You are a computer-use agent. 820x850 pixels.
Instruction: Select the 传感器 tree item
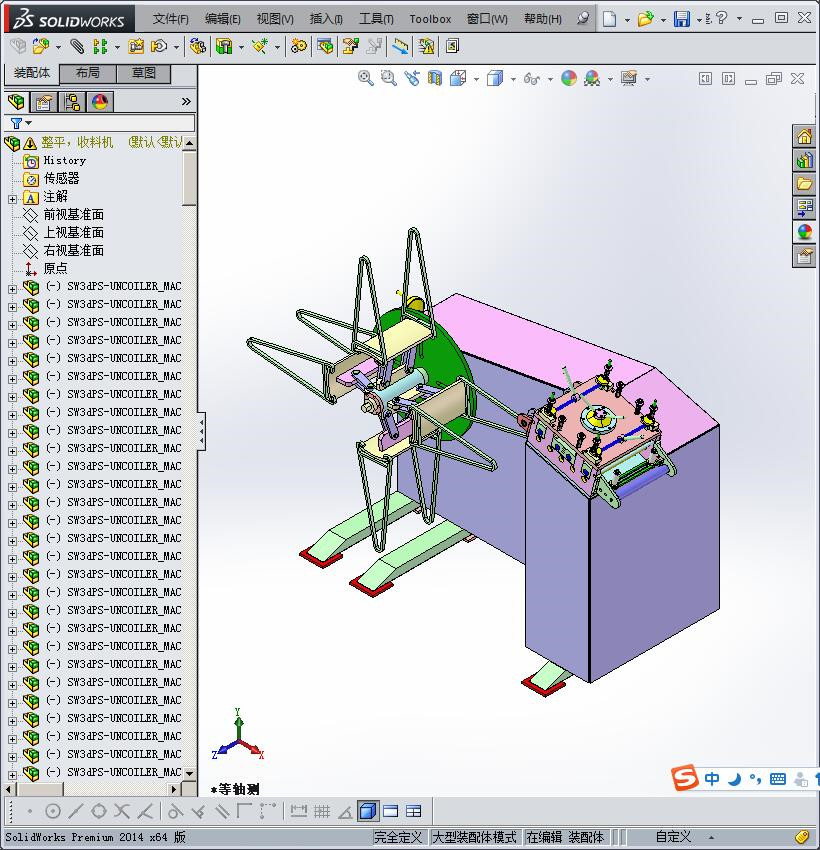coord(61,178)
